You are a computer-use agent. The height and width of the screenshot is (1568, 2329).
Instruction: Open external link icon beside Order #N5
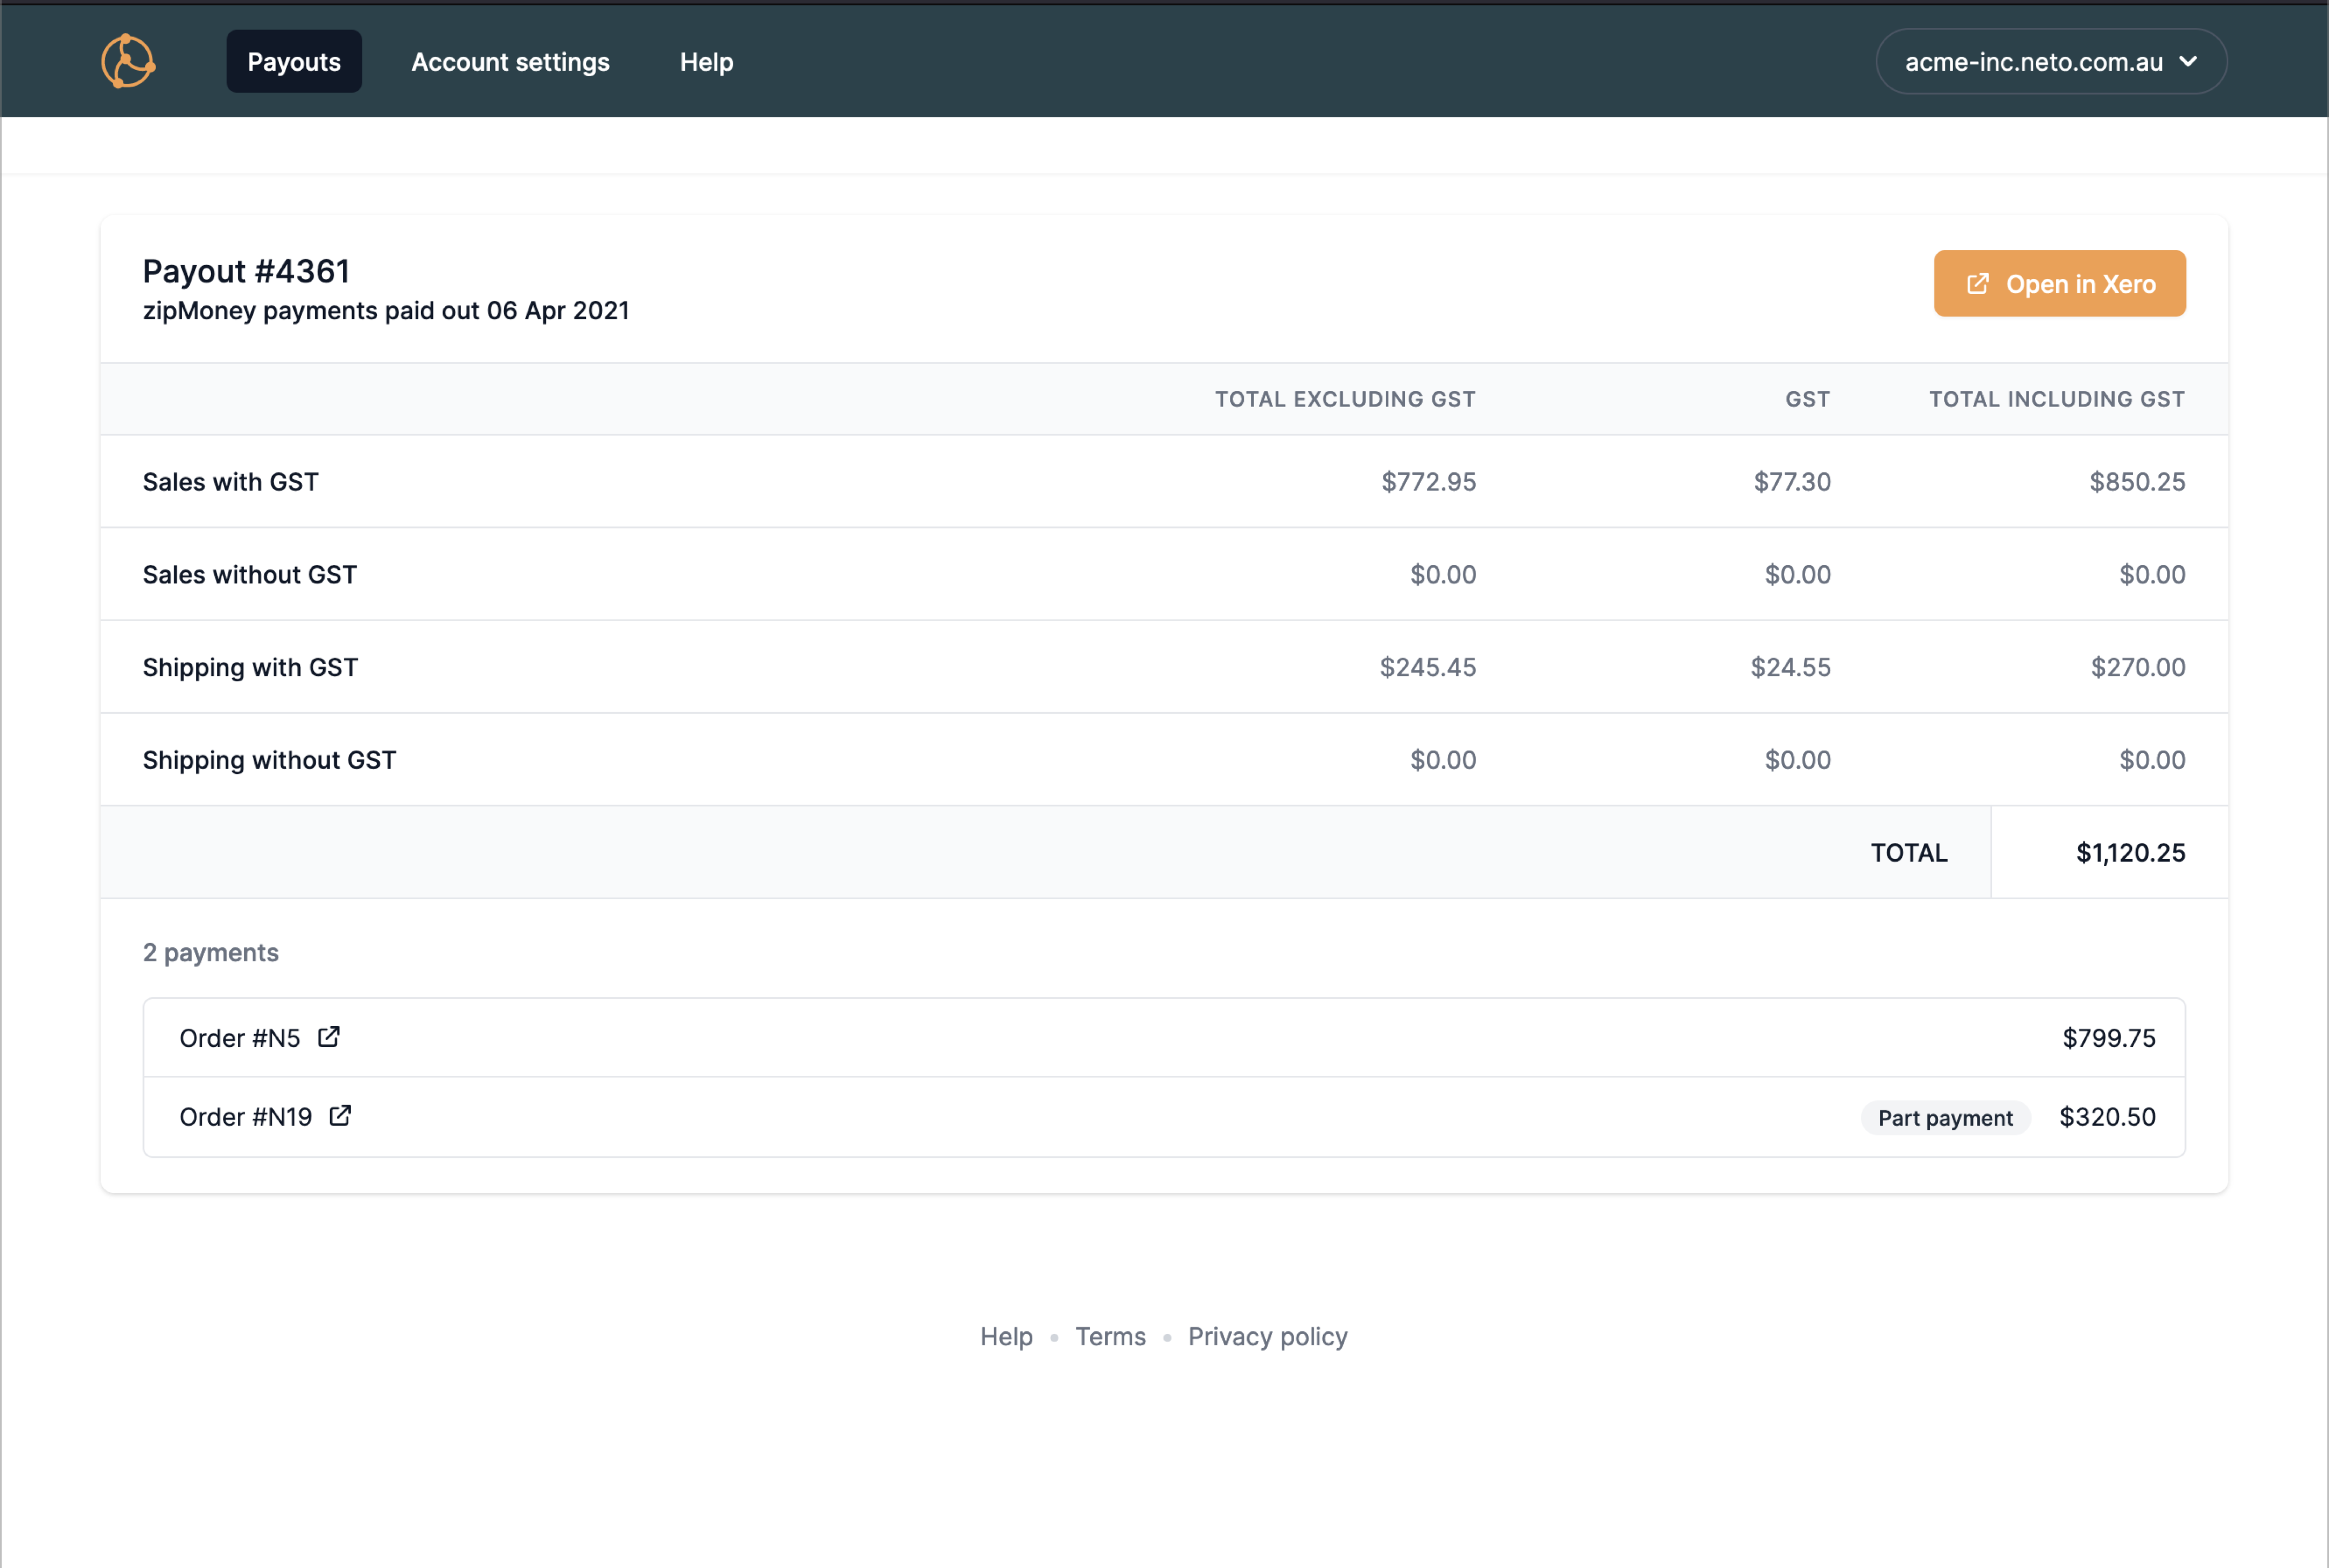click(x=329, y=1037)
